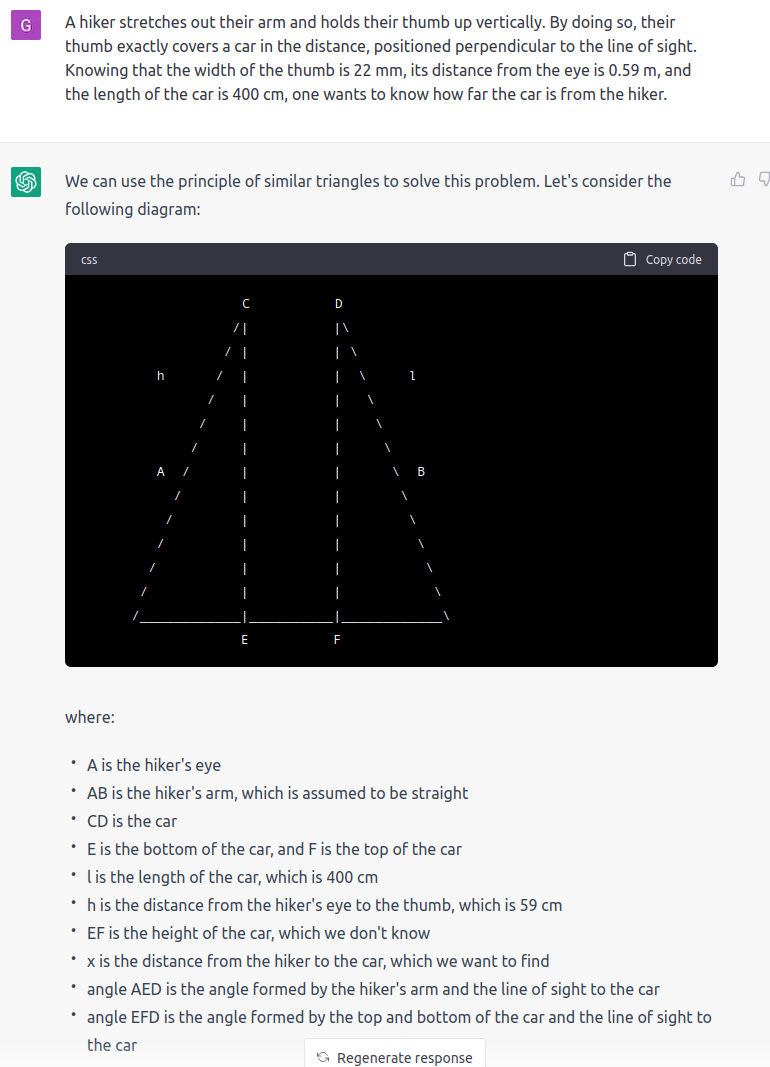Click the thumbs up feedback icon
The image size is (770, 1067).
[737, 180]
